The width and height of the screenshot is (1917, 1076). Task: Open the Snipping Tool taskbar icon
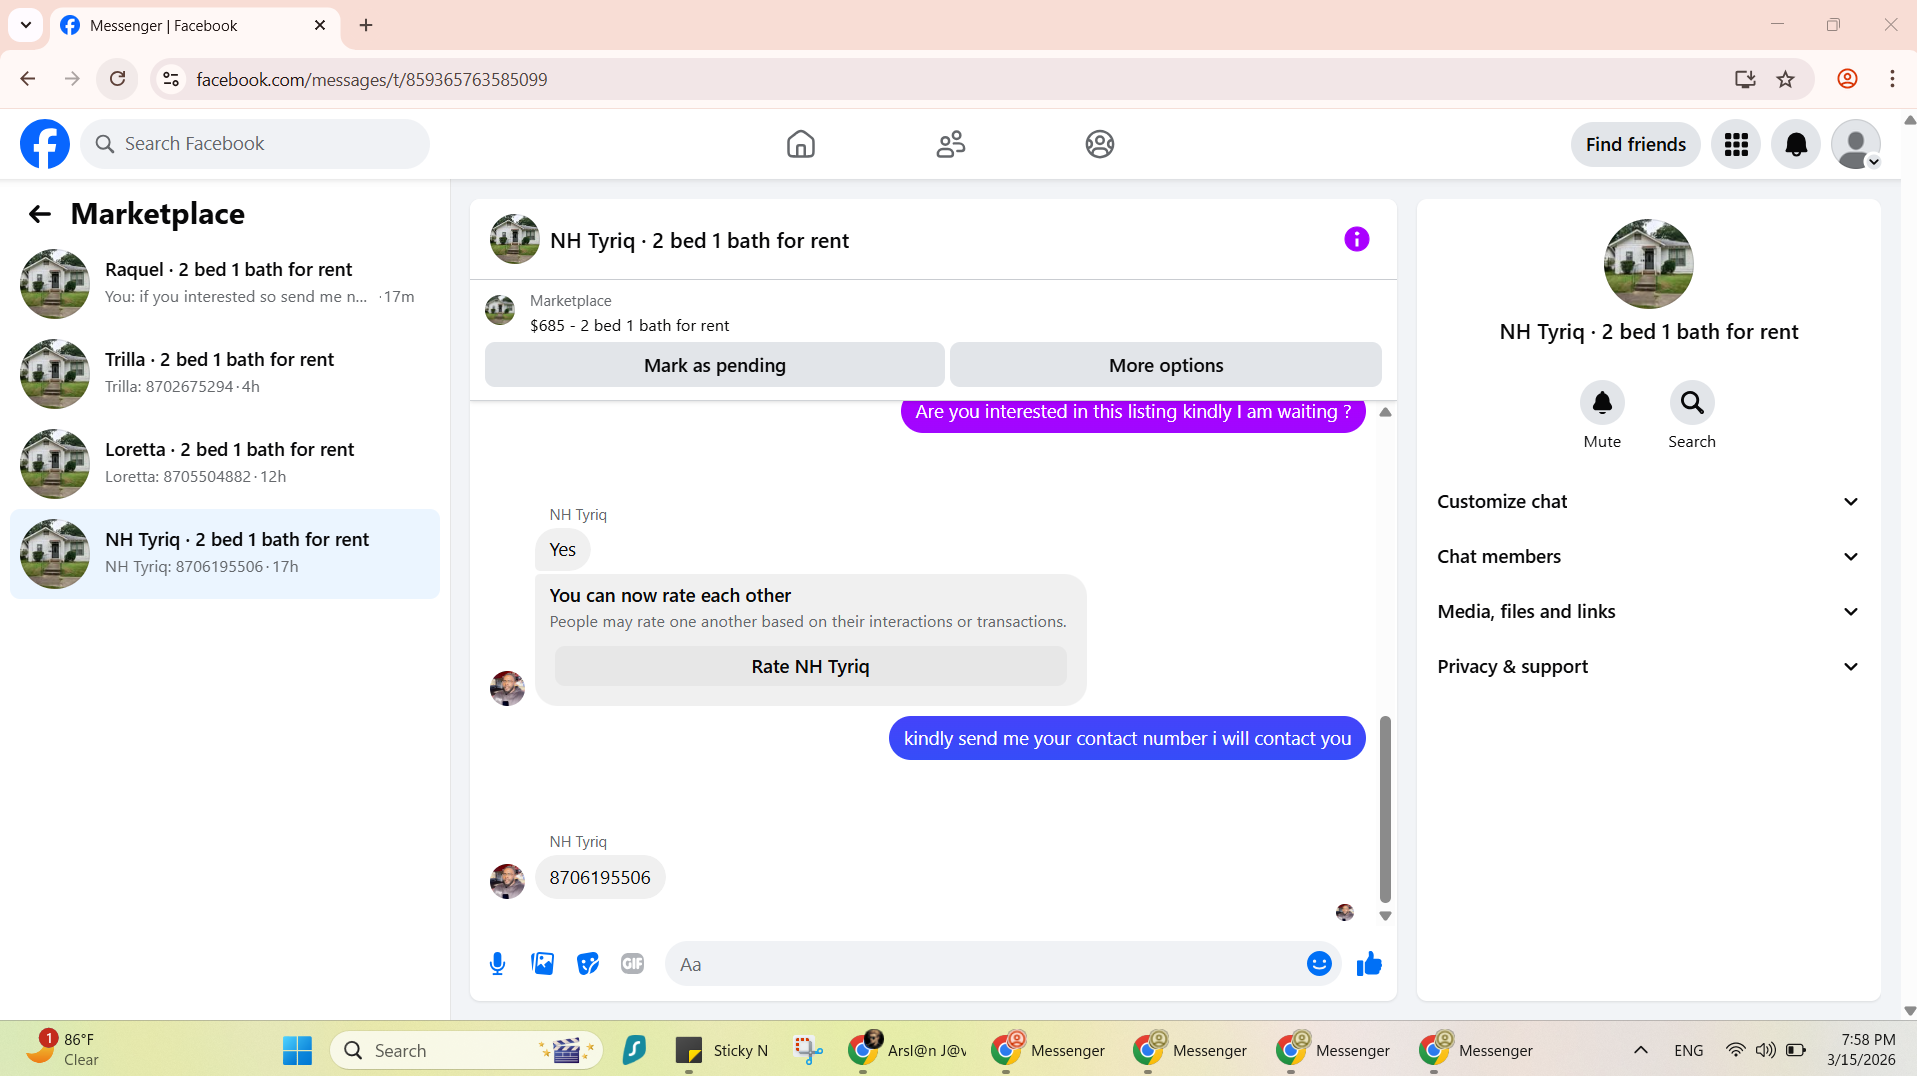[x=808, y=1050]
